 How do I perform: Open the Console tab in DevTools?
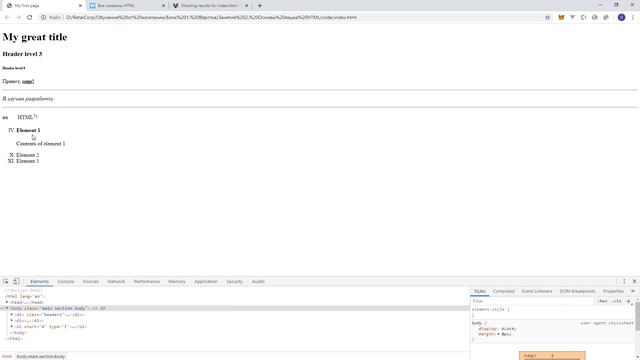pyautogui.click(x=66, y=282)
